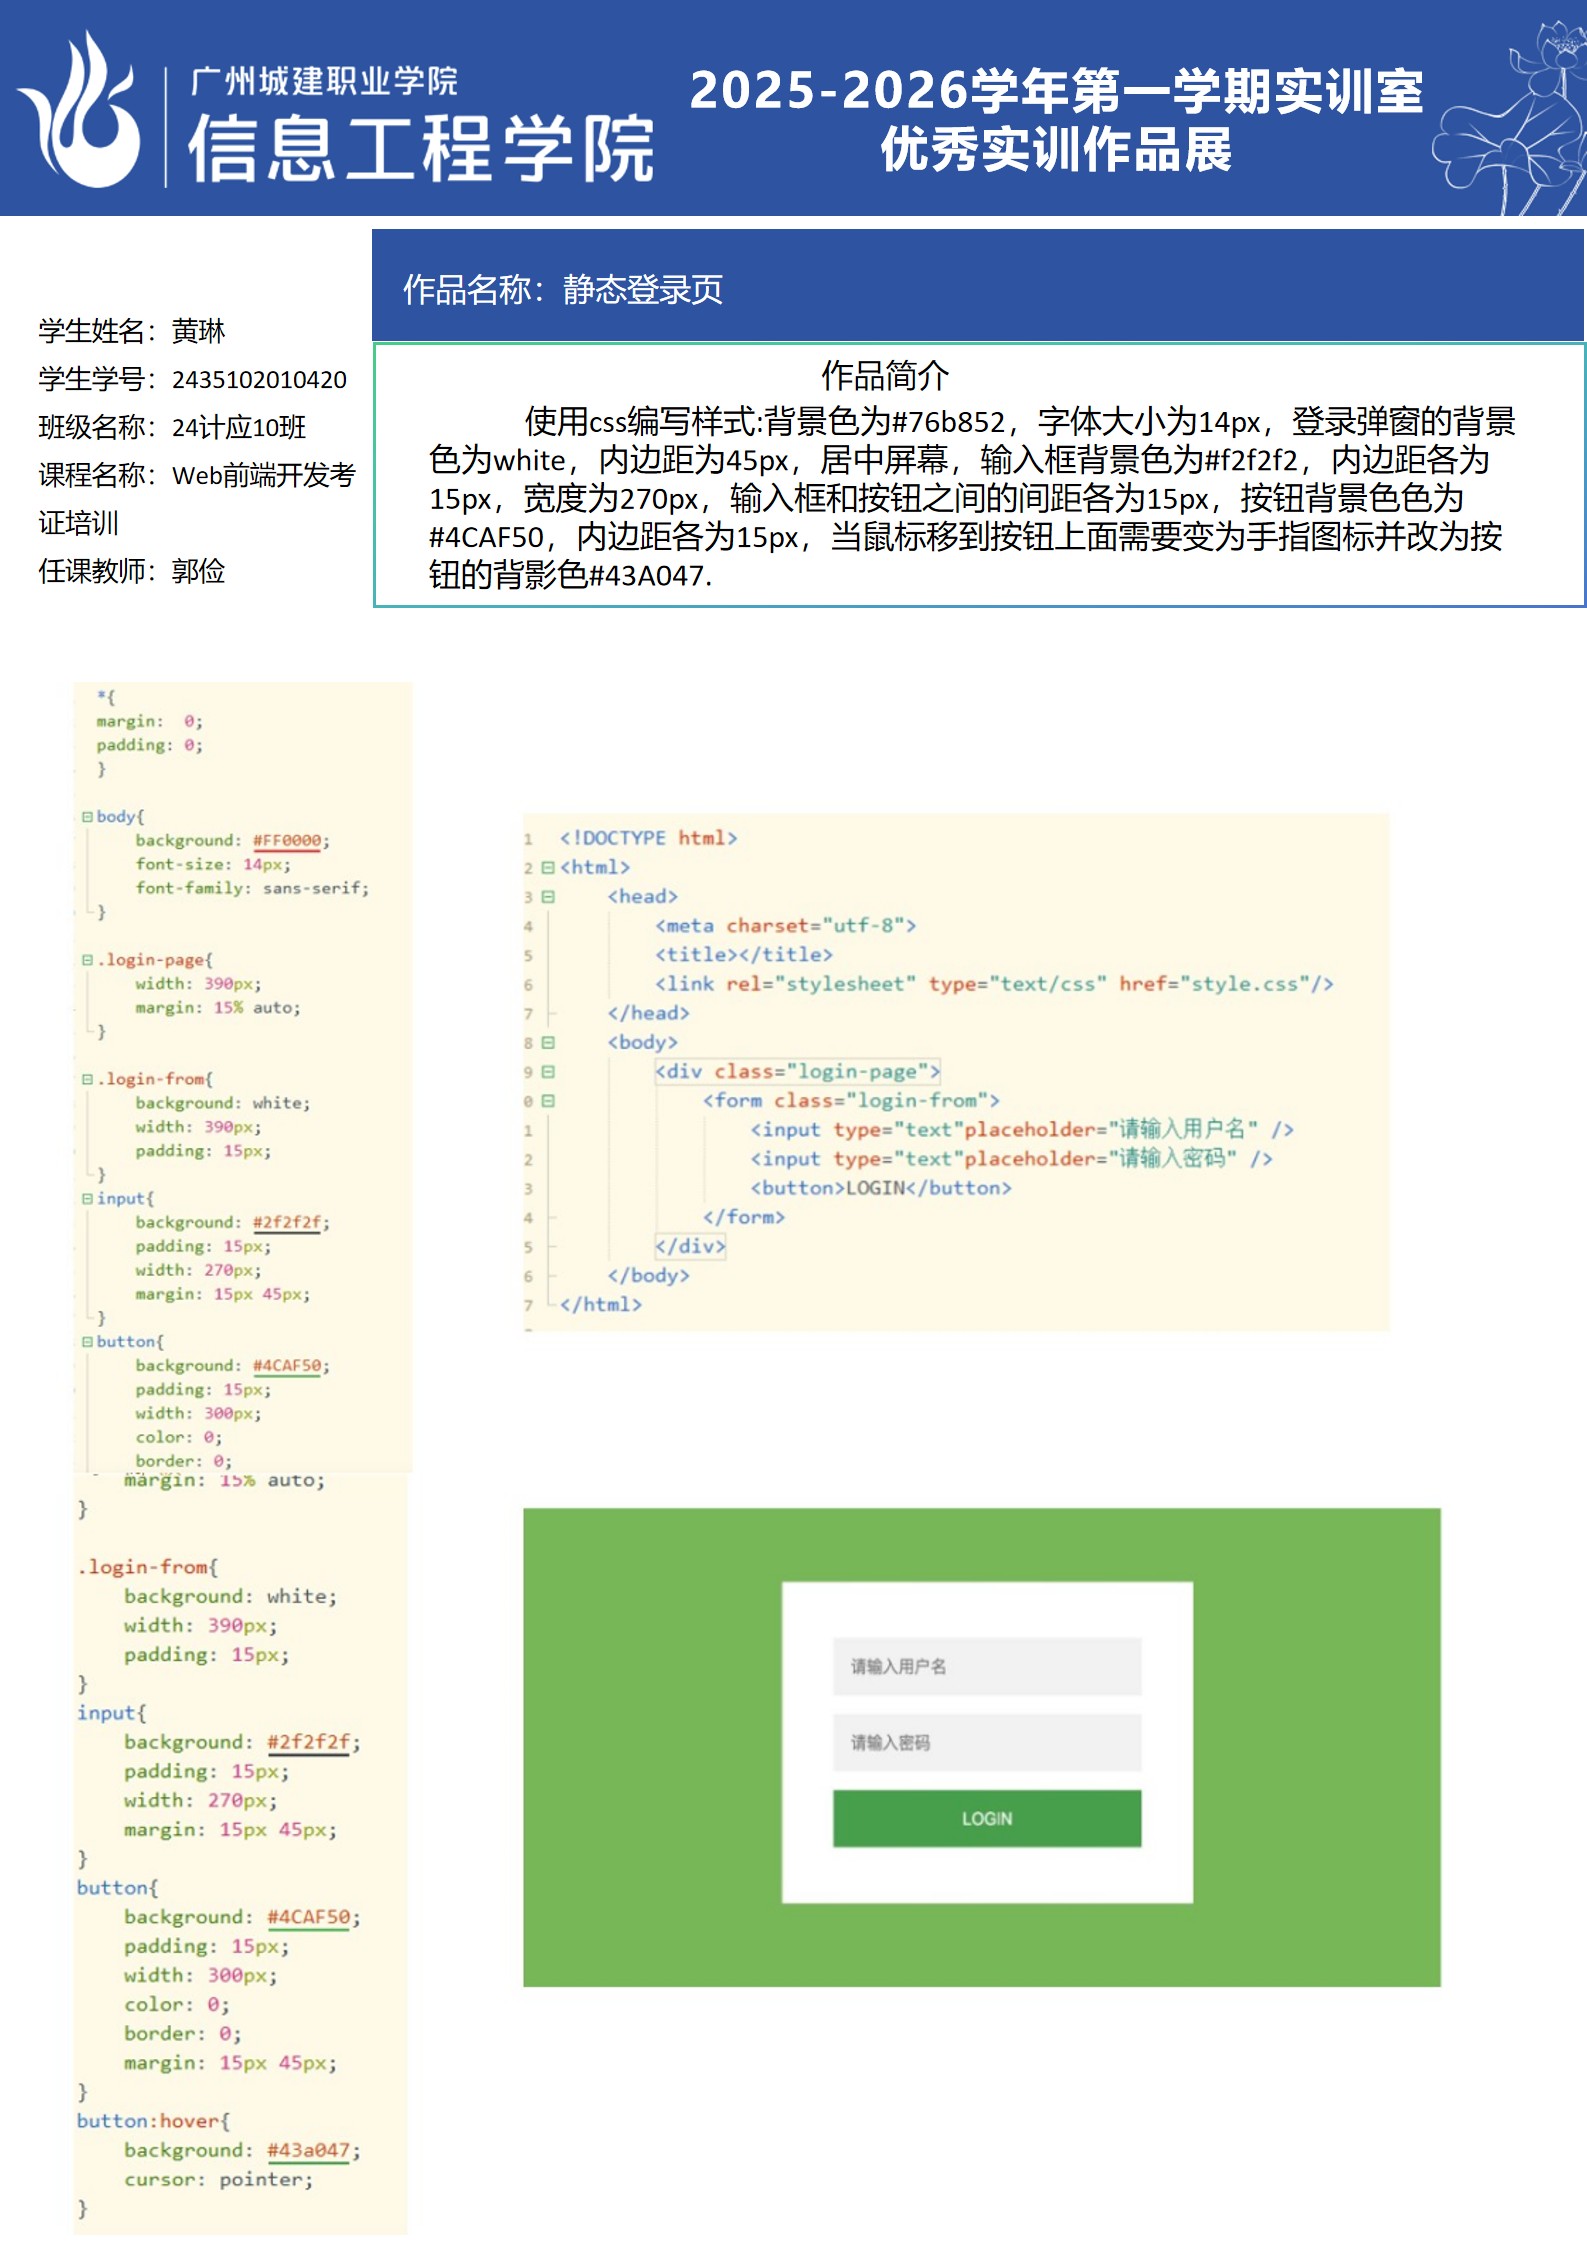
Task: Click the 请输入密码 password input field
Action: 986,1743
